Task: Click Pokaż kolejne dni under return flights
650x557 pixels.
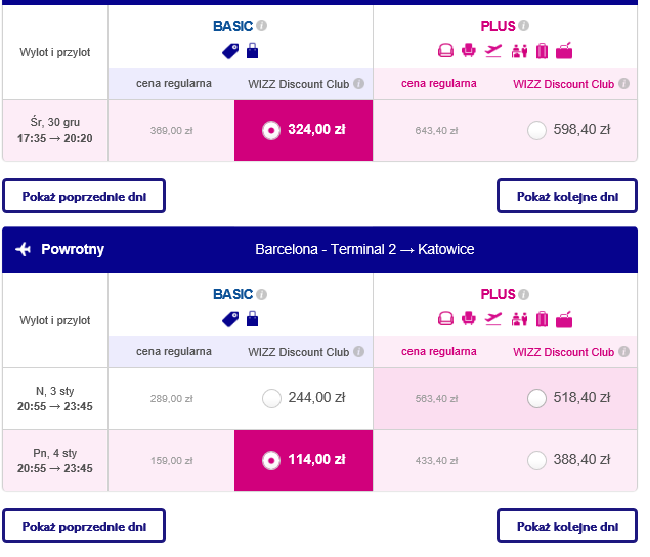Action: (x=567, y=526)
